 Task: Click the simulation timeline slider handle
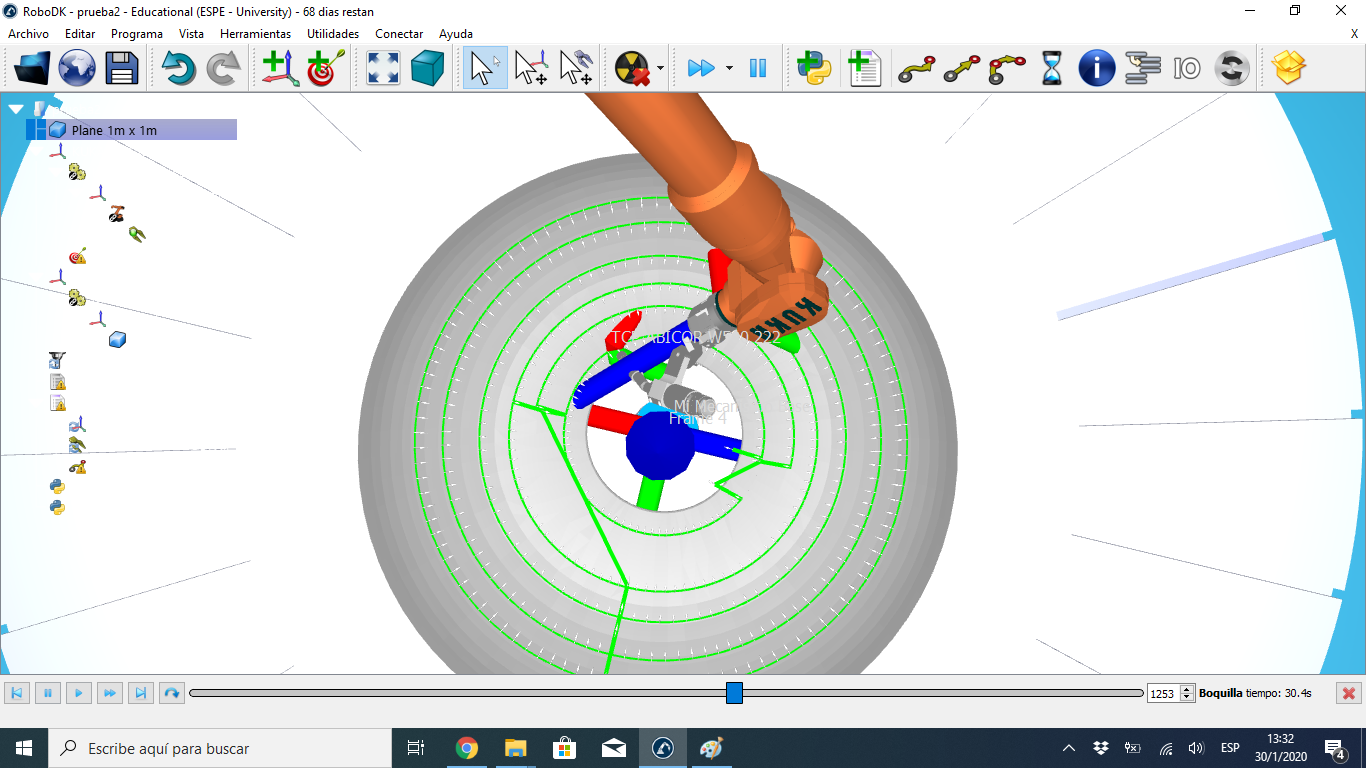pos(734,693)
